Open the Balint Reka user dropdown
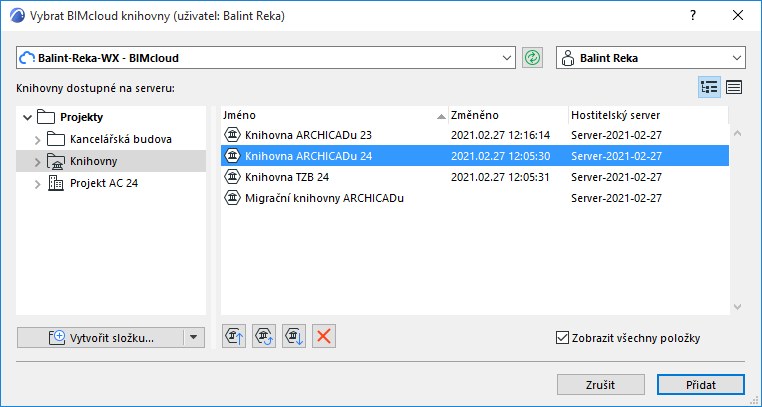This screenshot has width=762, height=407. coord(736,58)
